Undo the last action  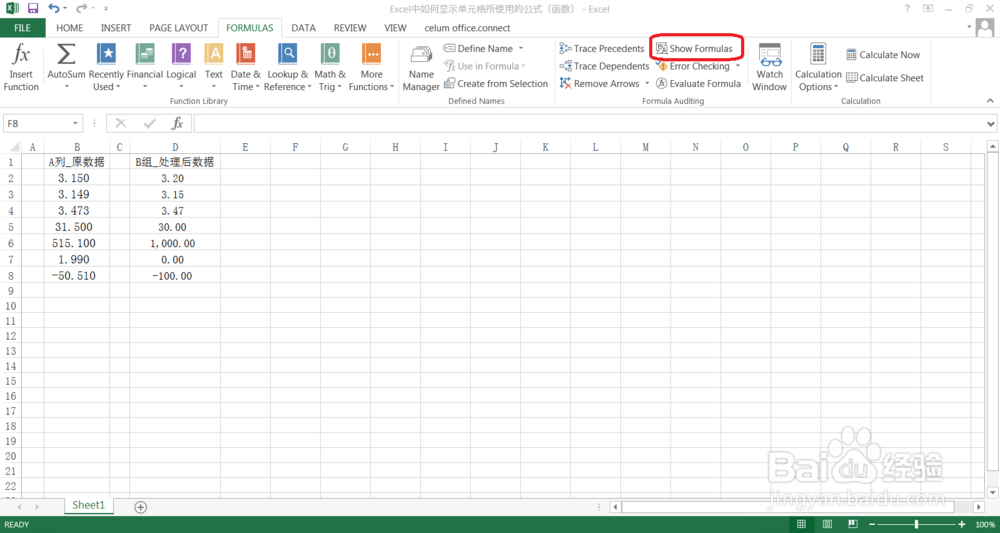[x=54, y=9]
